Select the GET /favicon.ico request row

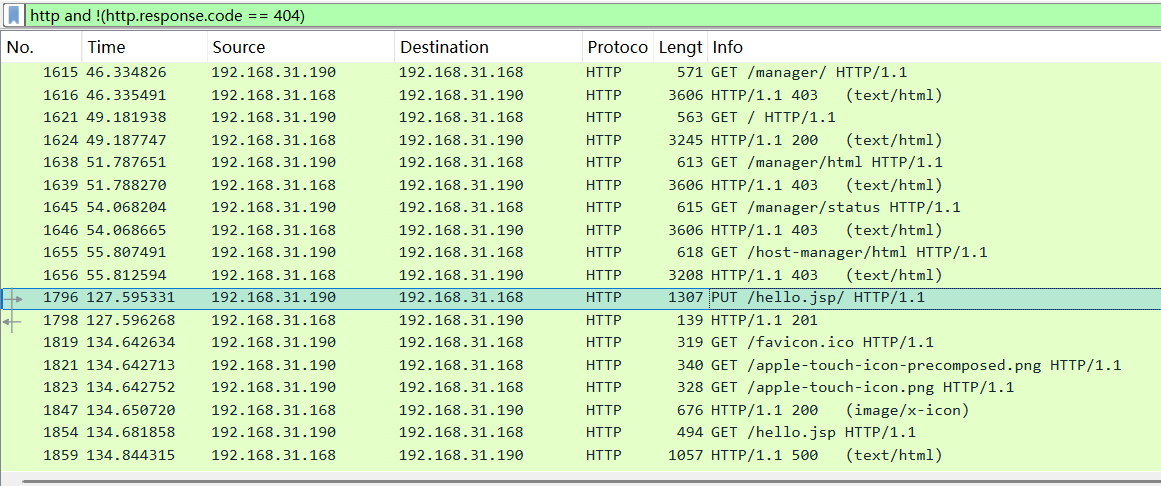click(581, 342)
